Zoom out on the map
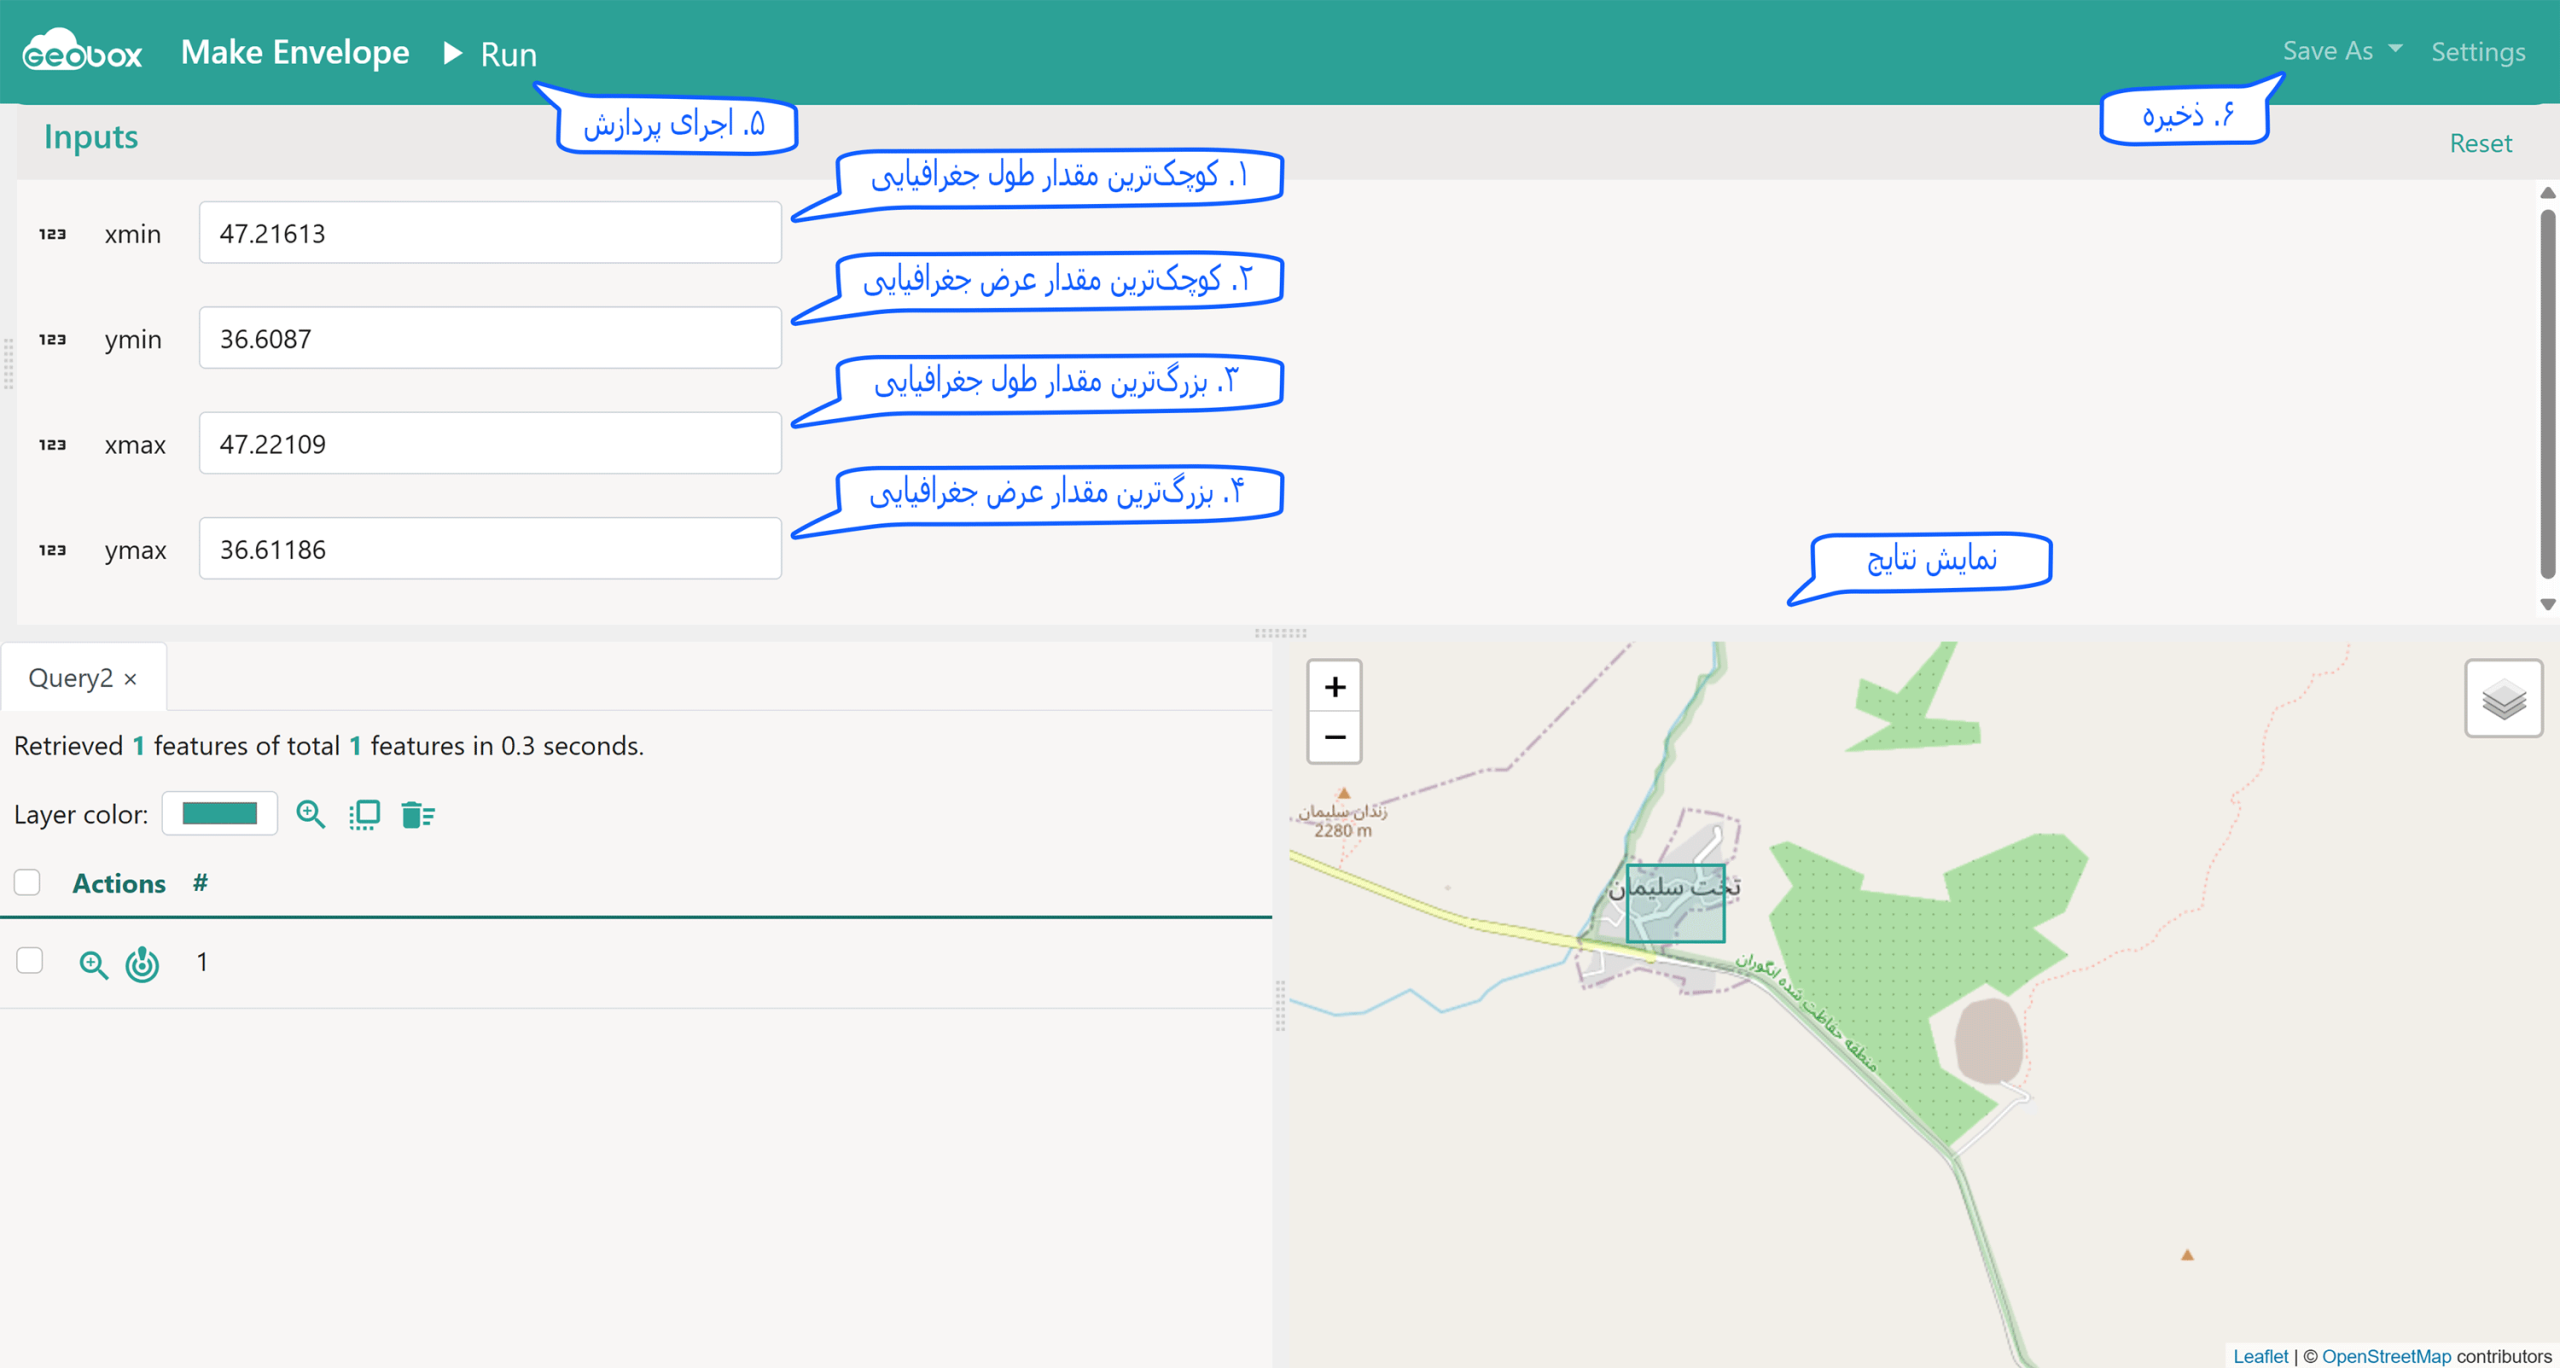2560x1368 pixels. click(1334, 738)
